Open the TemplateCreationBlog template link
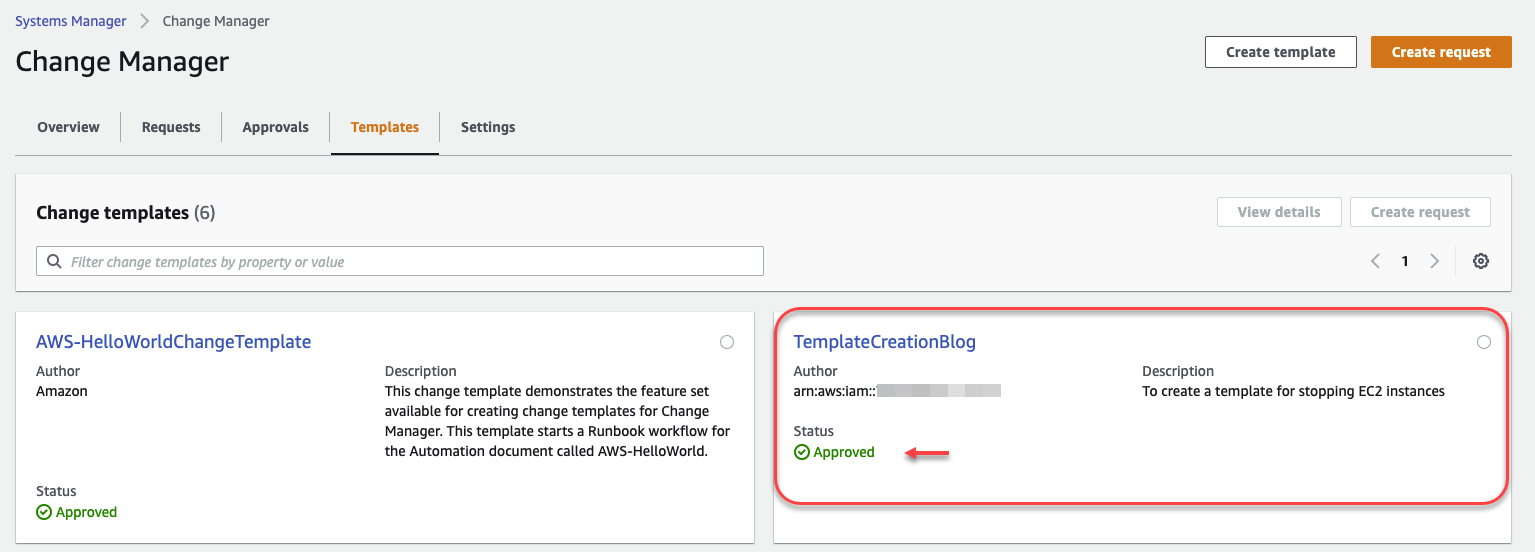Image resolution: width=1535 pixels, height=552 pixels. tap(885, 342)
